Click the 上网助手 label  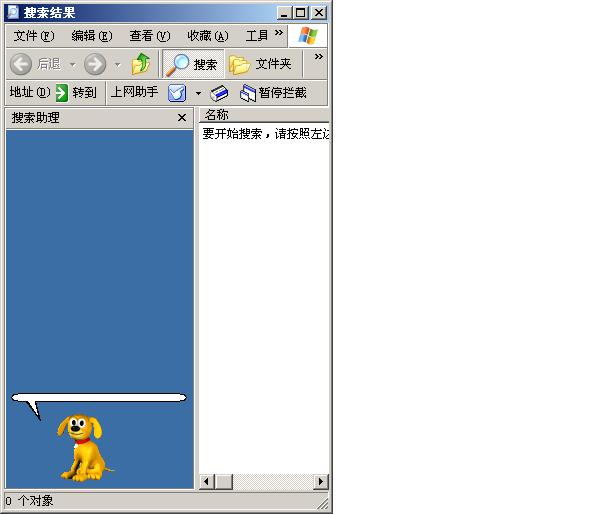pos(134,92)
